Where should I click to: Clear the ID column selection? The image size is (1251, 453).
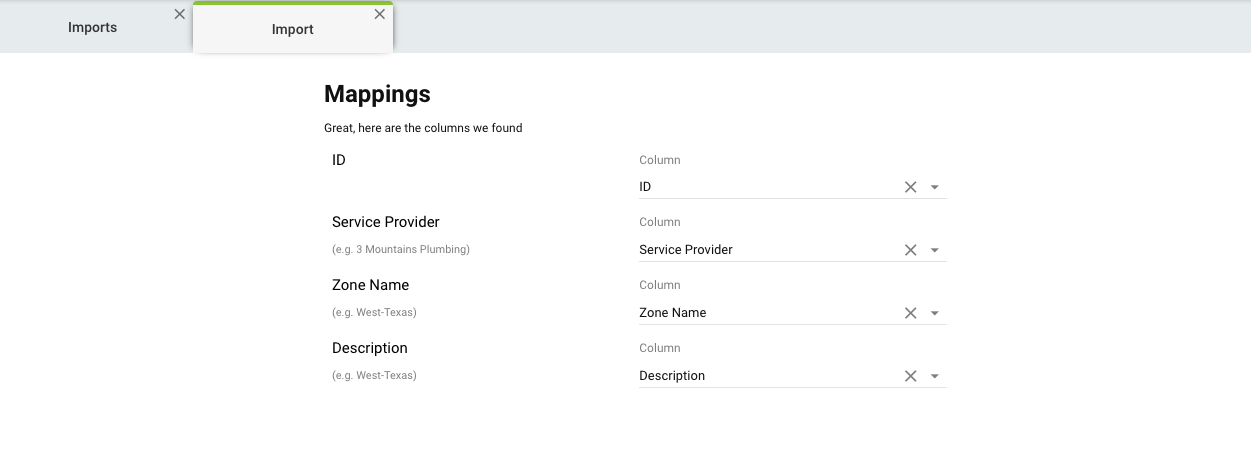tap(910, 187)
